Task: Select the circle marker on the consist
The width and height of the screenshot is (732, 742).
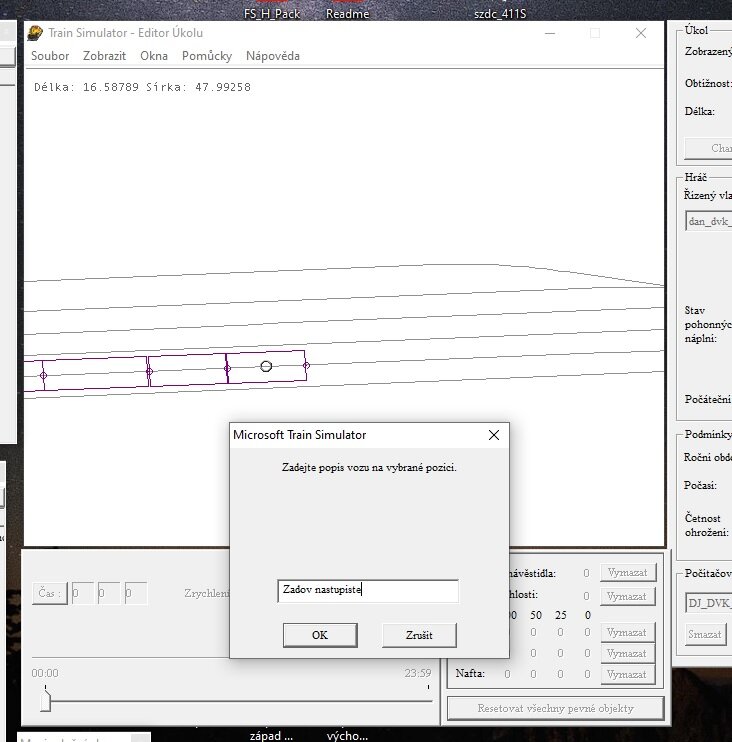Action: point(266,366)
